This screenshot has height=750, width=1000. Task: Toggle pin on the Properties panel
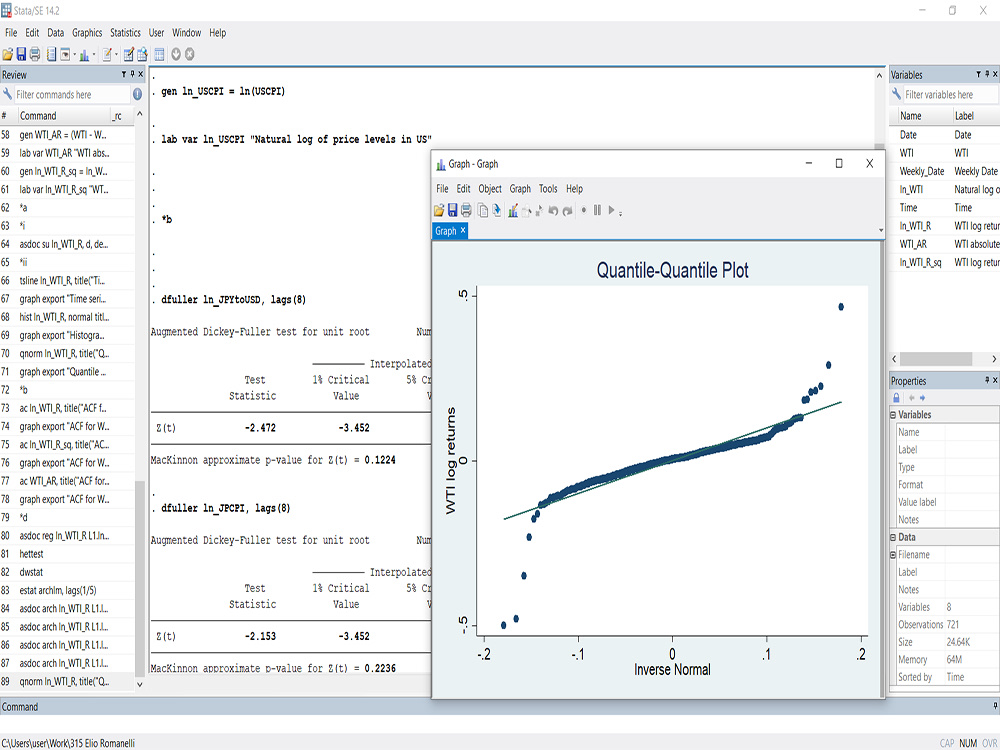click(987, 380)
